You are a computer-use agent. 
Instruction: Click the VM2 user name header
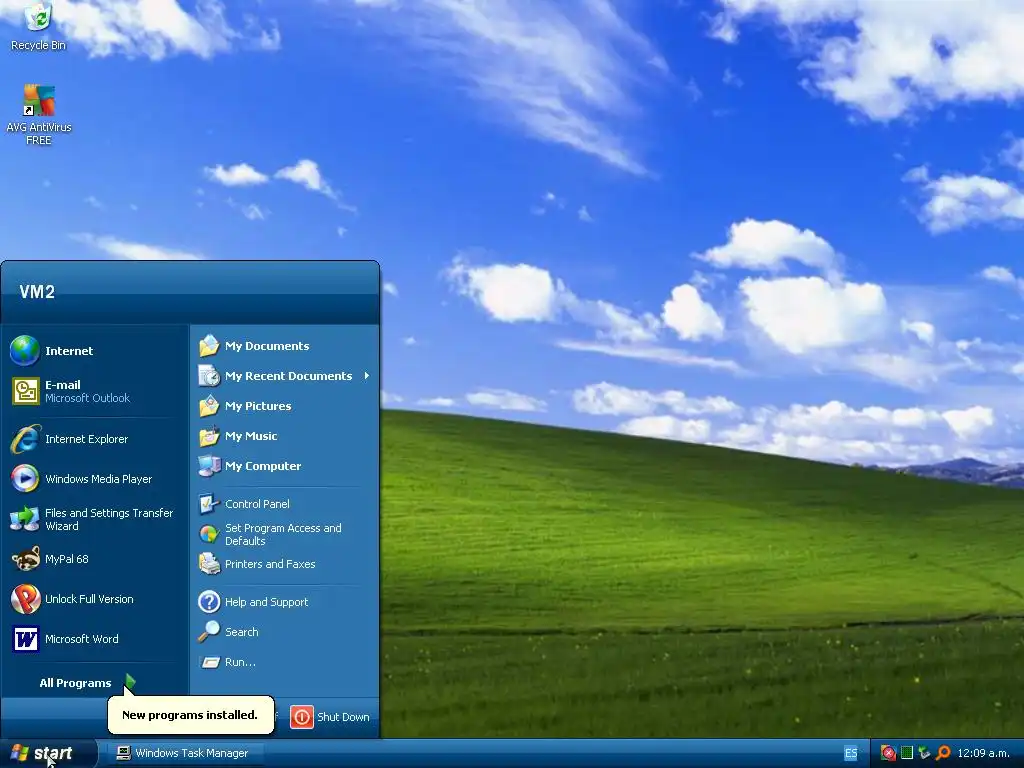tap(37, 292)
